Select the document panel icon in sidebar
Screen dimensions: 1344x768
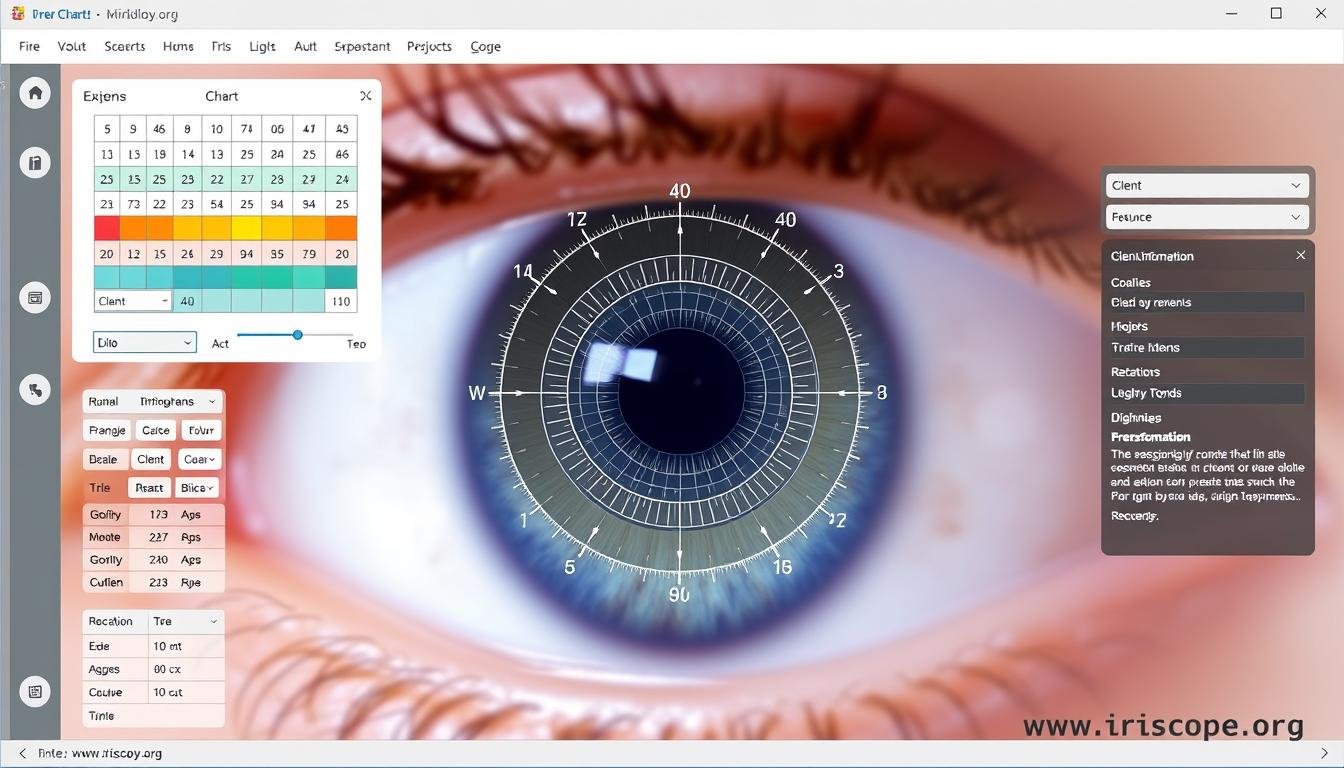point(34,161)
